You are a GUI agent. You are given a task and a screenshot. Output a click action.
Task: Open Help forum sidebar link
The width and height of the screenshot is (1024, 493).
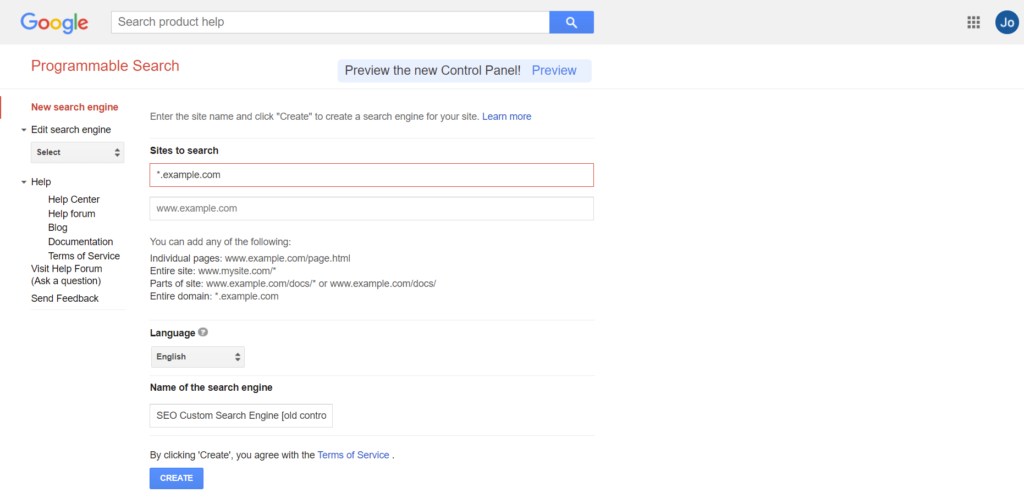point(71,214)
